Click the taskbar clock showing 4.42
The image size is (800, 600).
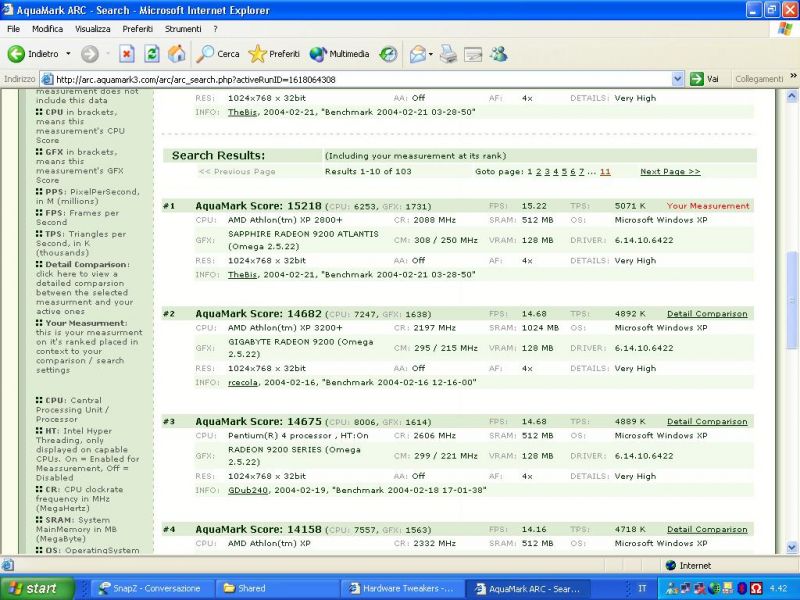(x=779, y=588)
